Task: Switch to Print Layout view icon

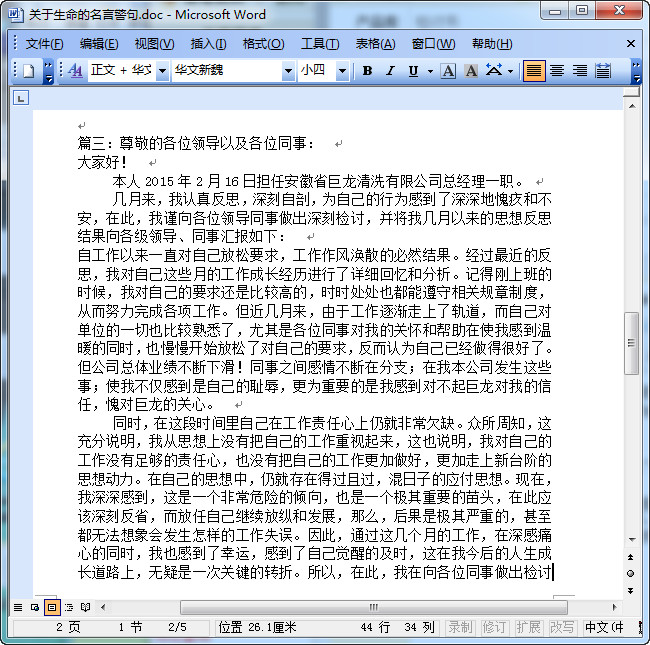Action: click(x=52, y=608)
